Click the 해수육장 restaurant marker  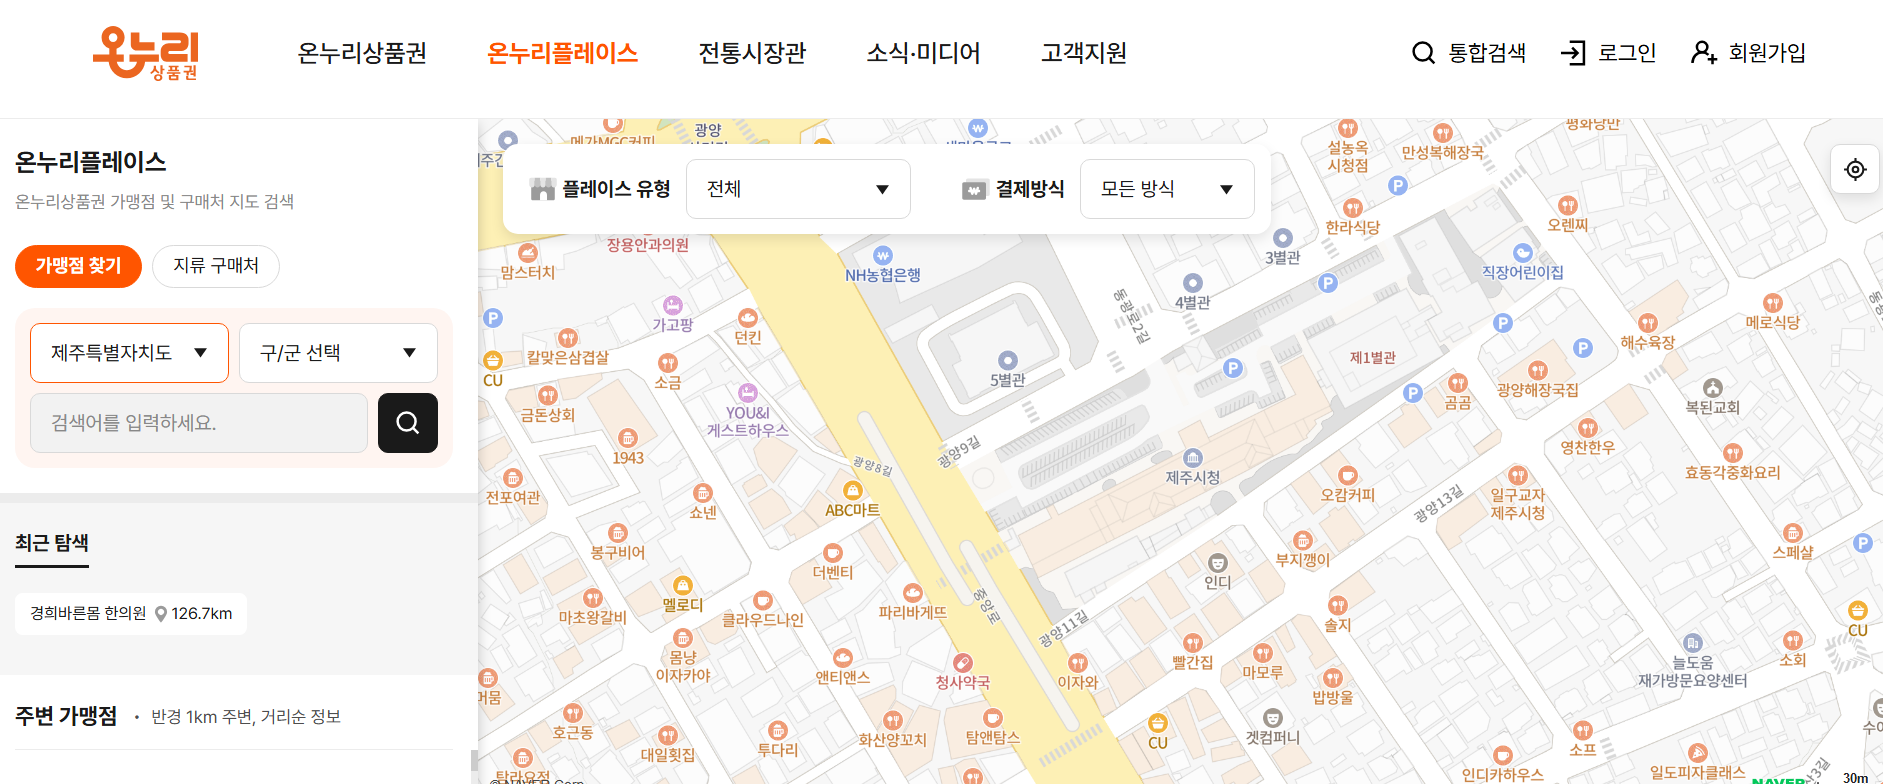1648,323
